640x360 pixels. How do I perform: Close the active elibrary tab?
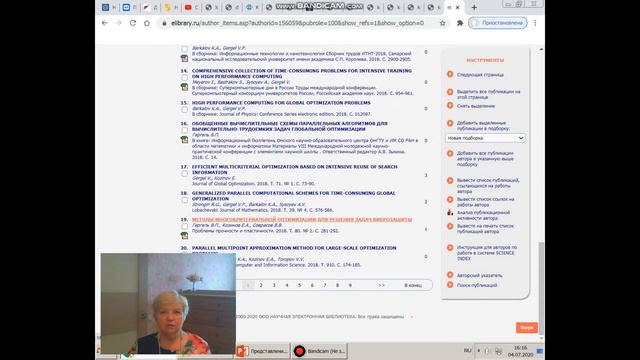coord(458,7)
